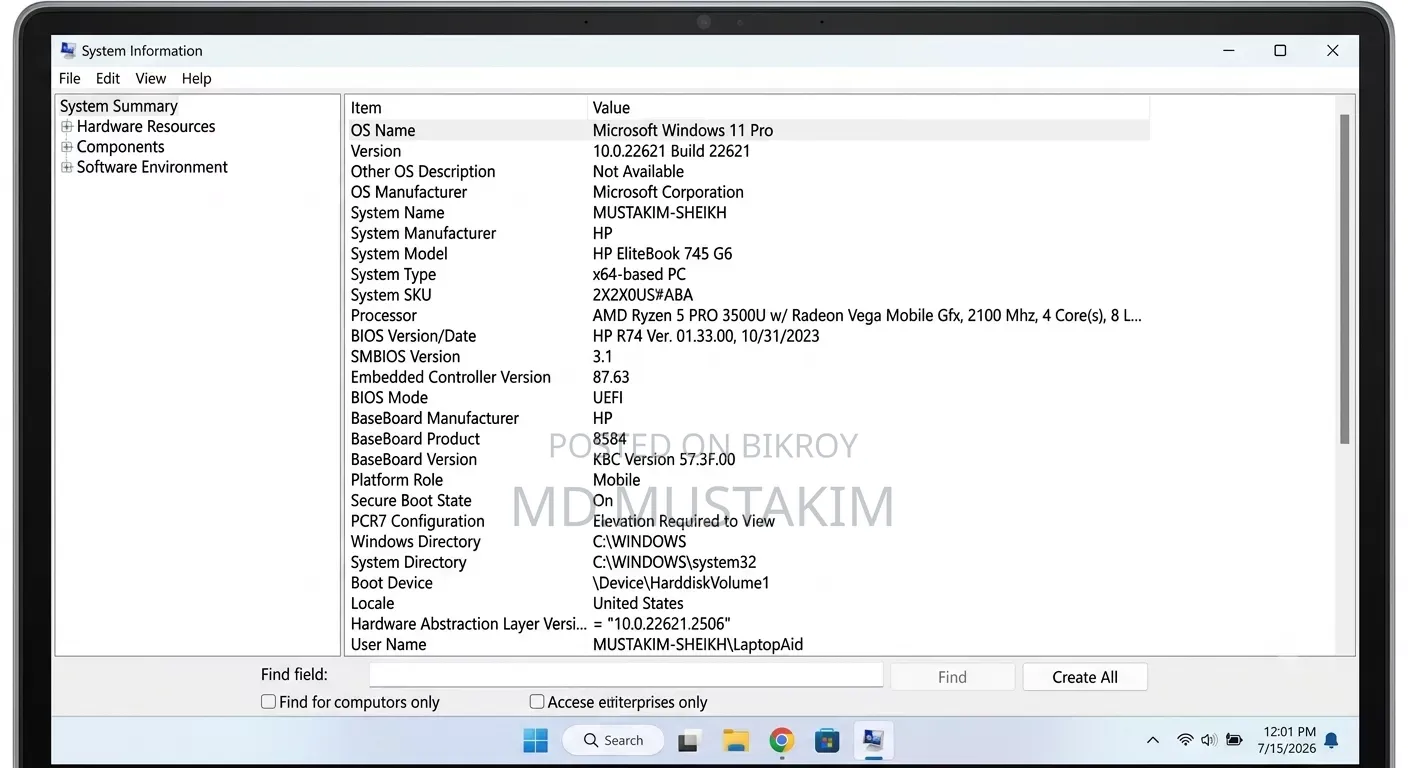Click the Create All button

coord(1085,677)
